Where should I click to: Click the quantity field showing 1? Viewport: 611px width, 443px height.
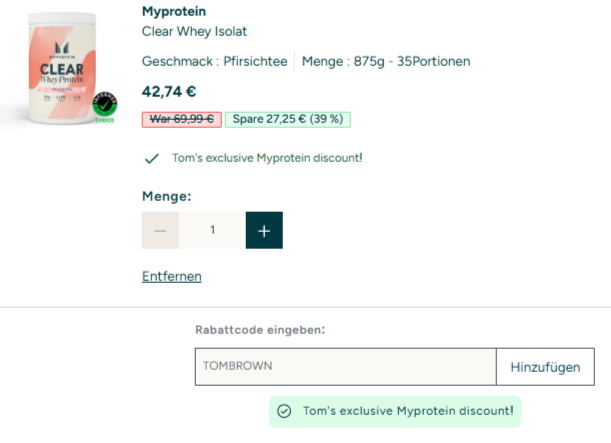tap(212, 230)
